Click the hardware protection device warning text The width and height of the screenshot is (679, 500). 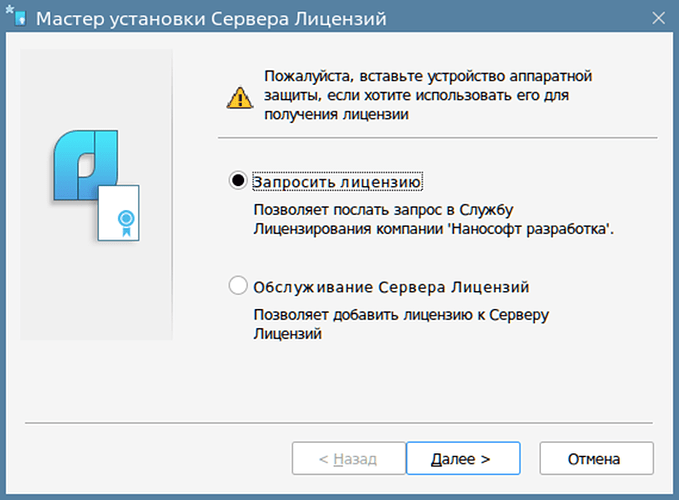point(428,95)
